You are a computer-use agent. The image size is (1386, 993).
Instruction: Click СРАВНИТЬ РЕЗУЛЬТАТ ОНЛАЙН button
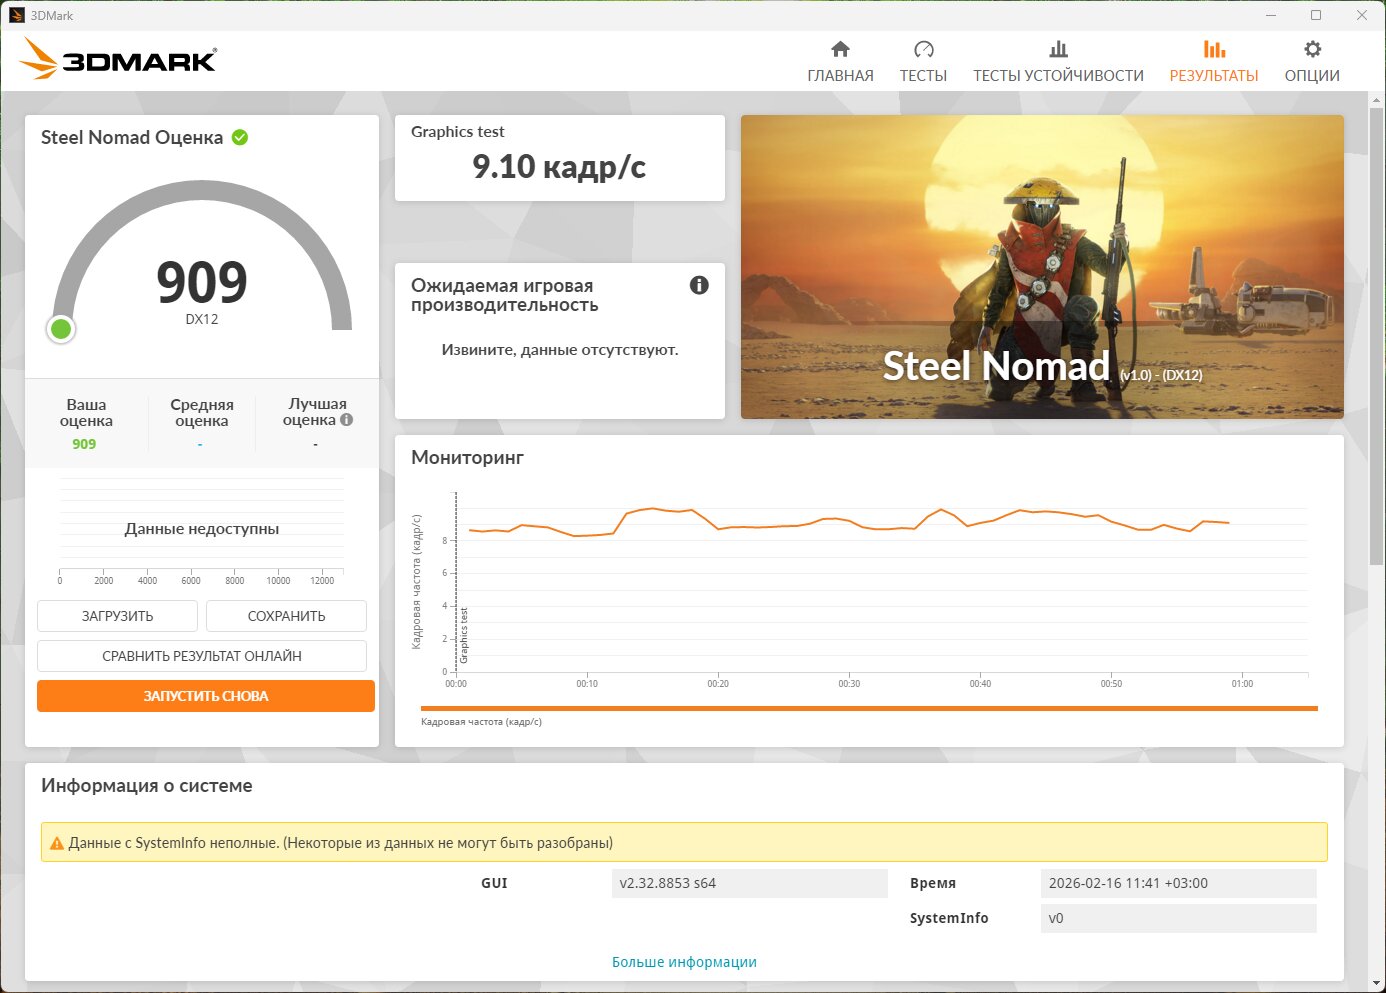pyautogui.click(x=202, y=656)
